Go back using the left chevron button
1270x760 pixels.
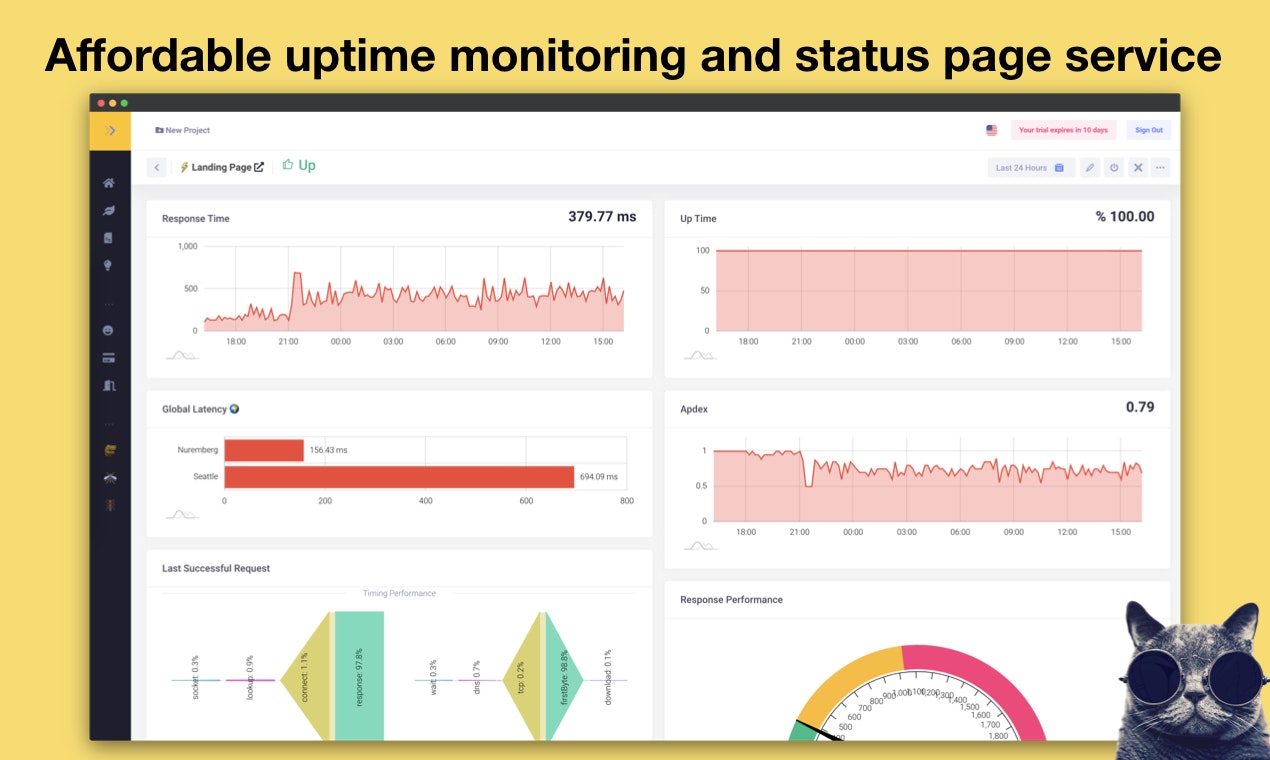point(157,167)
